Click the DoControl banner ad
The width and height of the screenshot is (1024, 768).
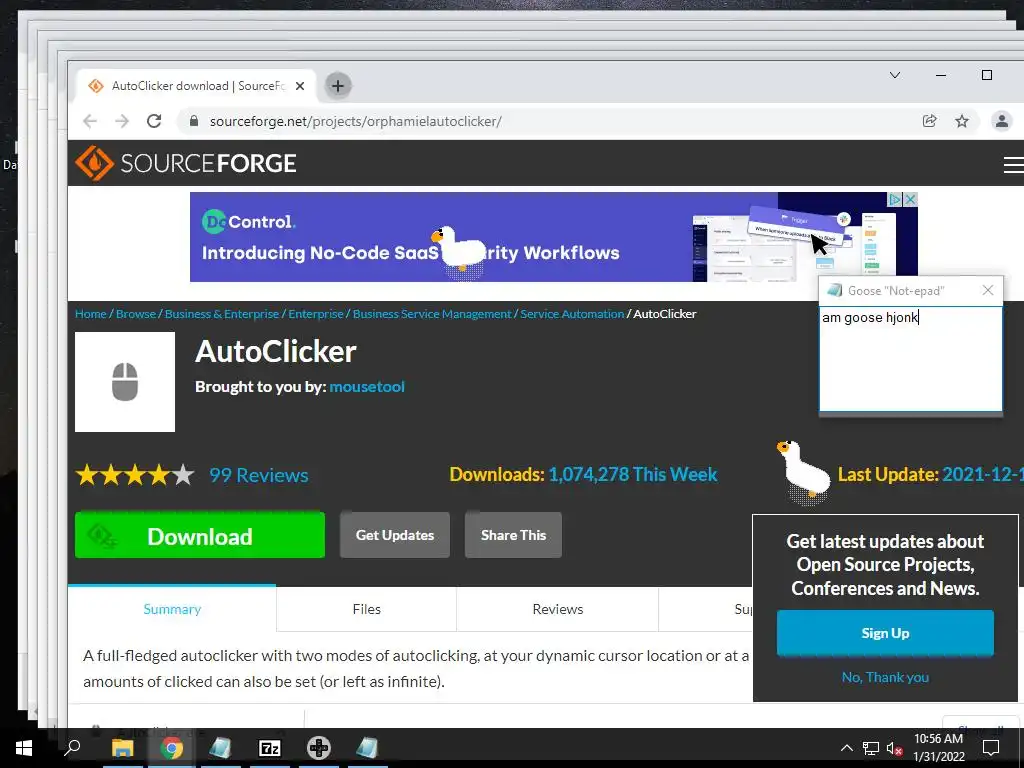(x=554, y=237)
